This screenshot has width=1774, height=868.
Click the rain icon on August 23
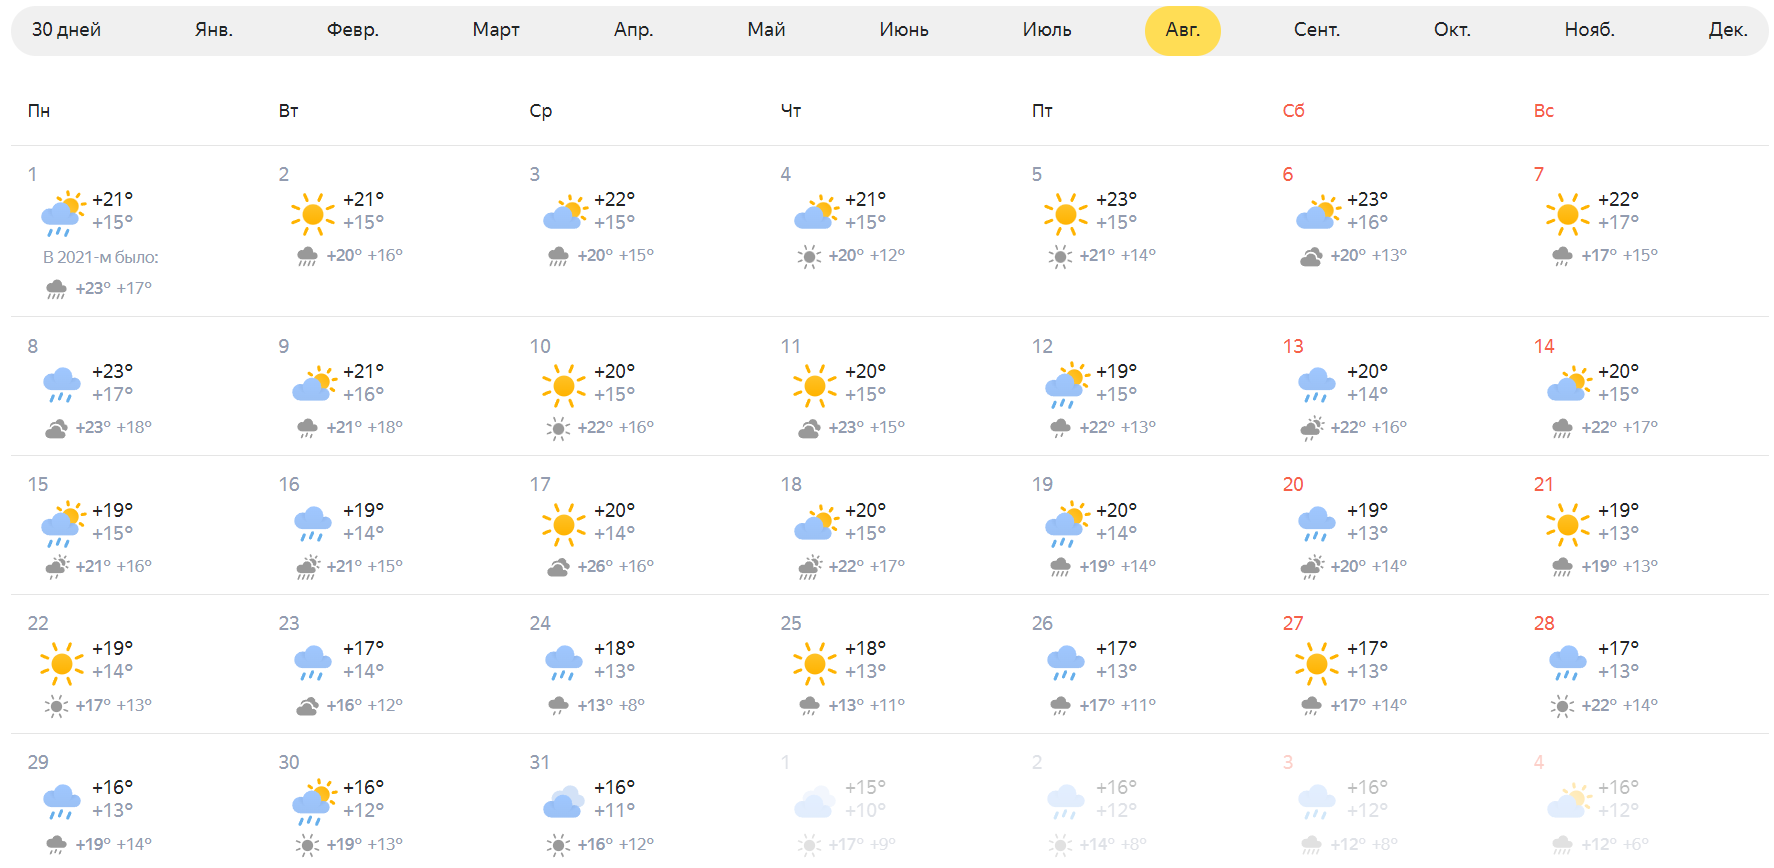pyautogui.click(x=313, y=662)
